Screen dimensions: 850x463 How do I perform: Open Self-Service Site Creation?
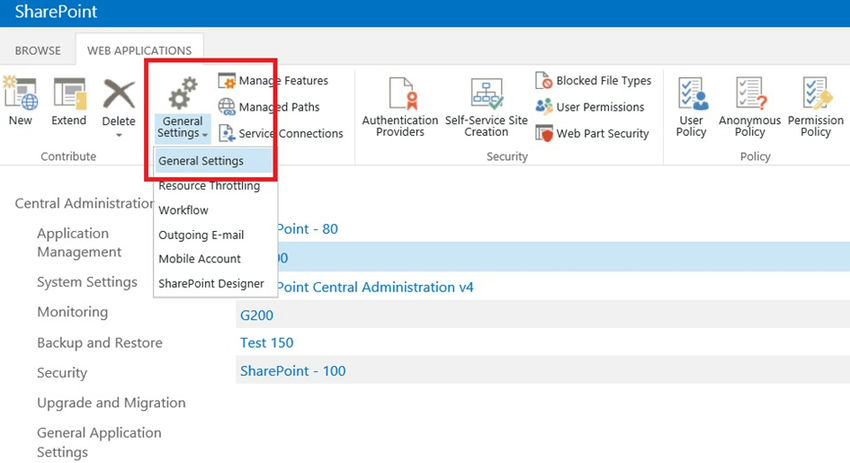click(x=486, y=96)
